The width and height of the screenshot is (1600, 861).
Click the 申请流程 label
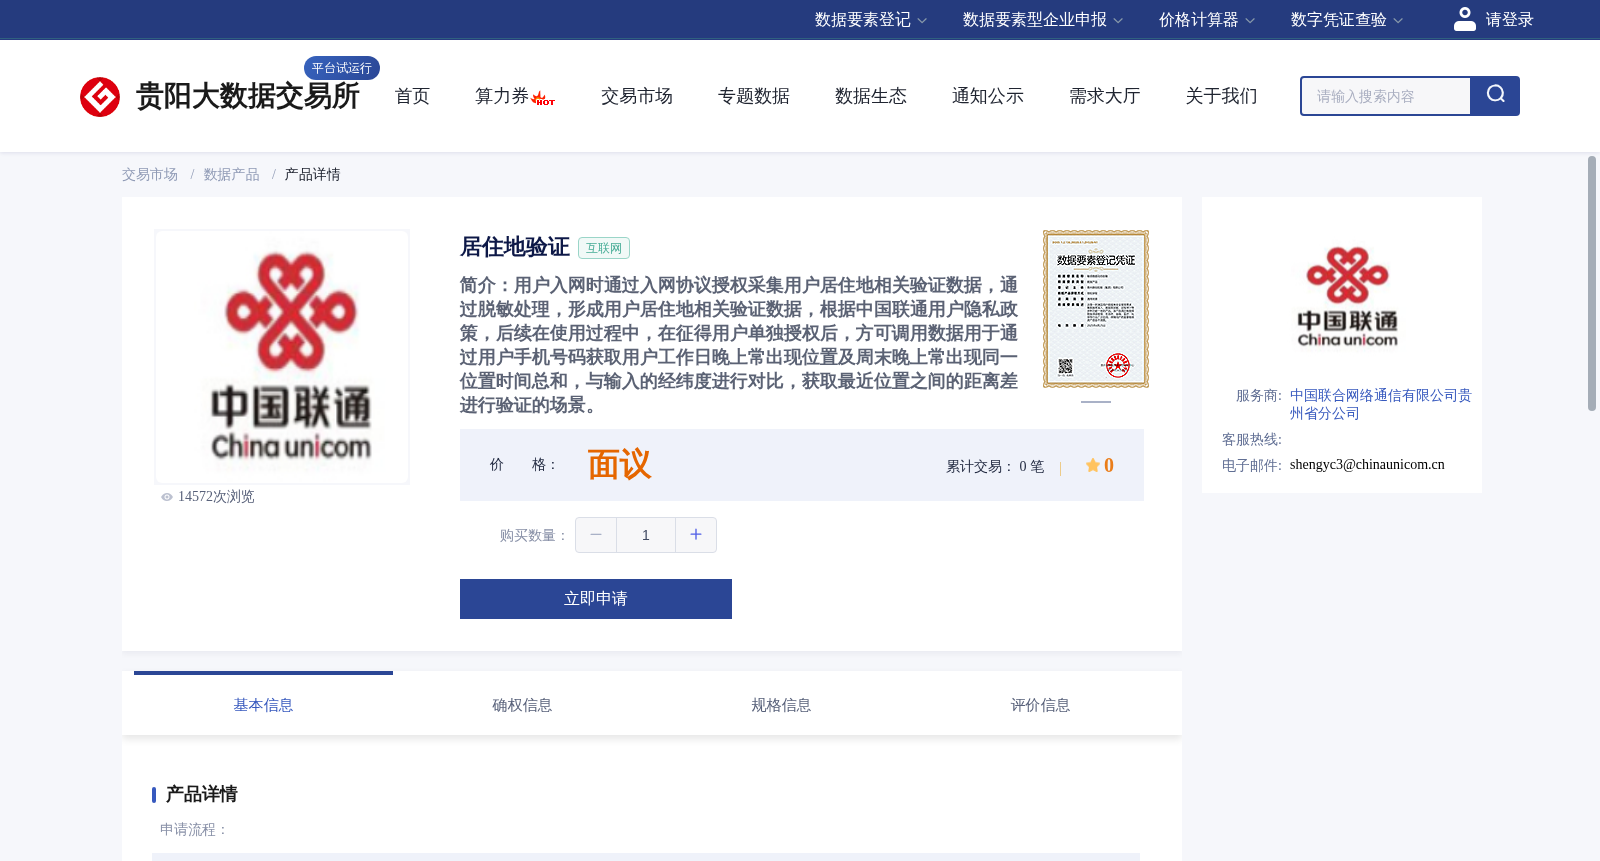point(194,830)
